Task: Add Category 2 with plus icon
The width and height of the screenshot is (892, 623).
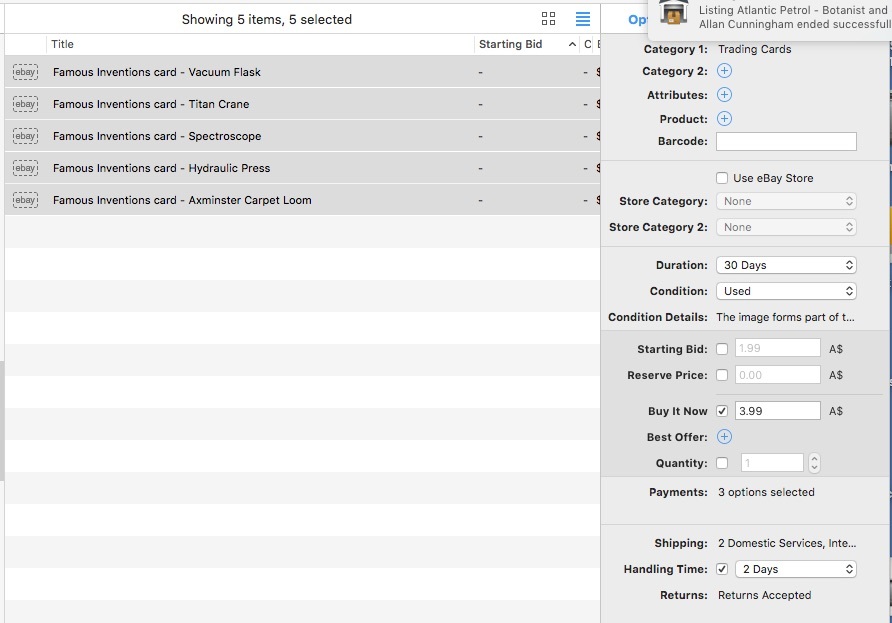Action: 724,71
